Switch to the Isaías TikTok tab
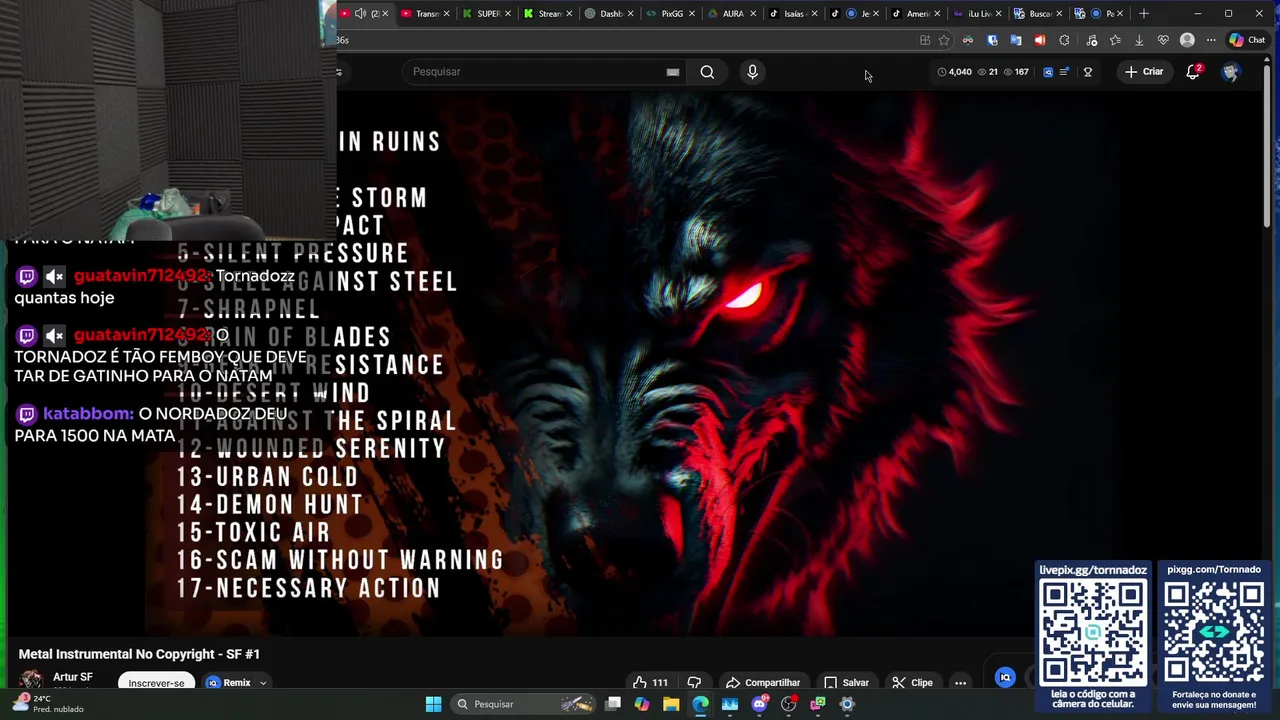This screenshot has width=1280, height=720. point(794,14)
